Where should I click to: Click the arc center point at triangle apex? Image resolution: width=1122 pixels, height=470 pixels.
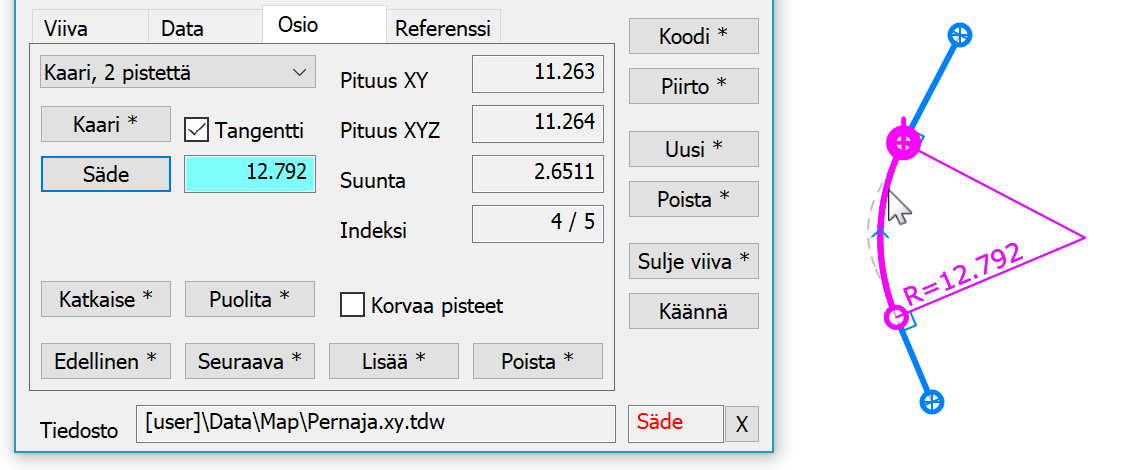coord(1084,238)
